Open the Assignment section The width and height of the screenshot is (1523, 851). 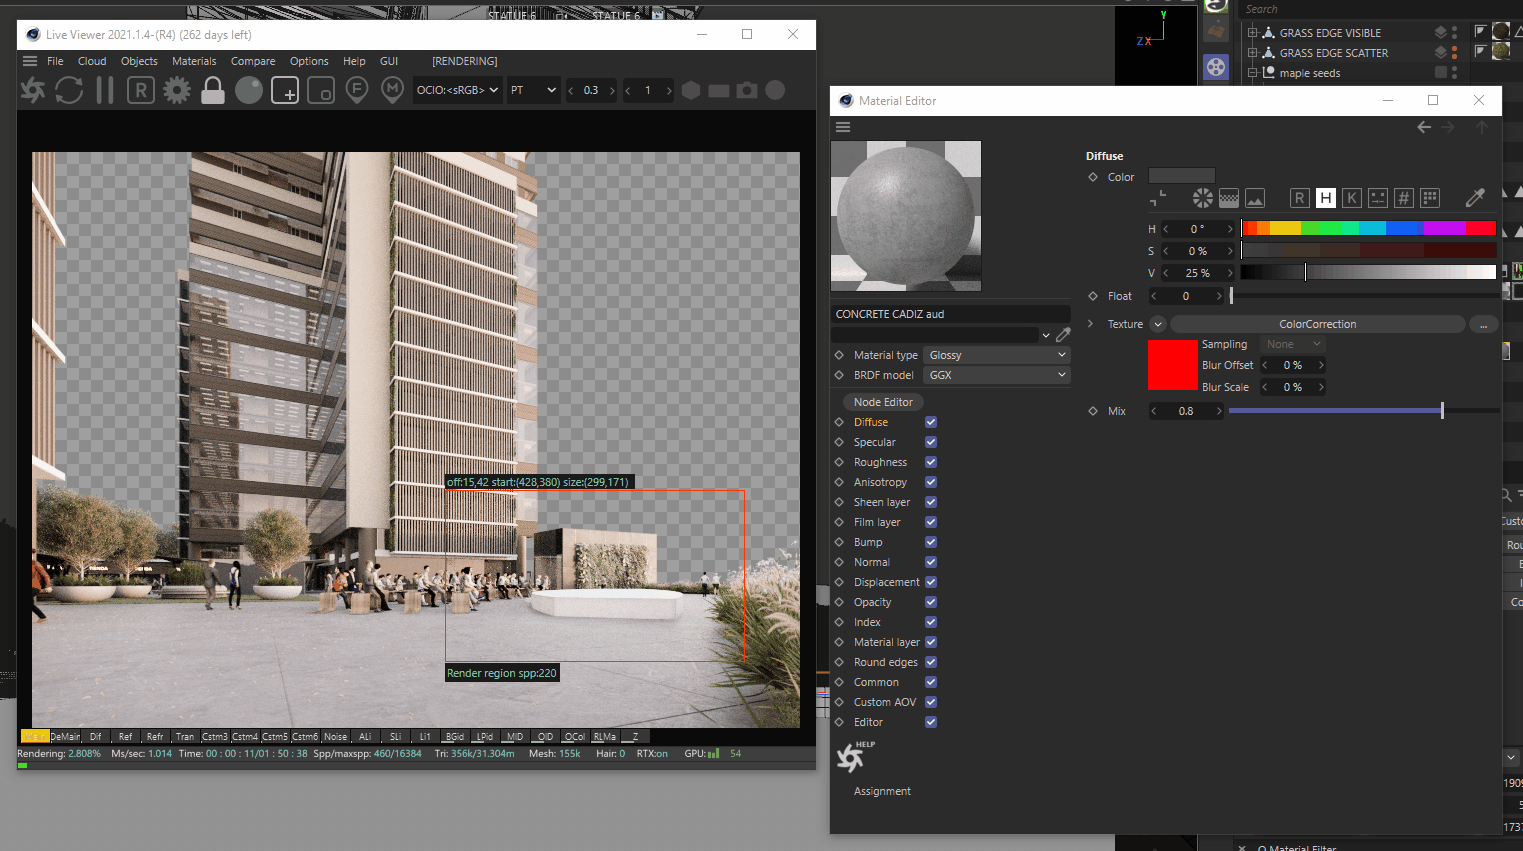[x=882, y=791]
